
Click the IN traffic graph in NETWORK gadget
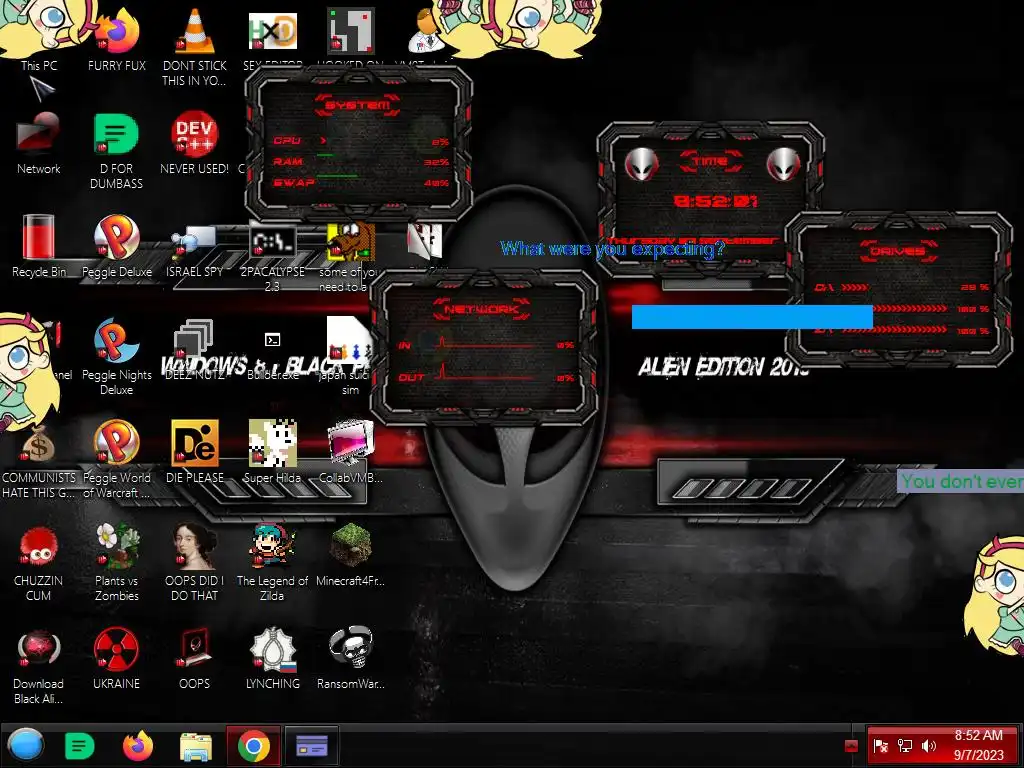pos(486,344)
